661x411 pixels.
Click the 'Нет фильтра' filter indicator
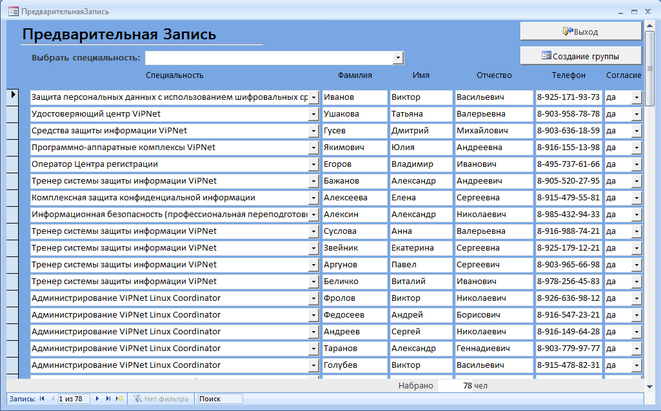(x=160, y=399)
